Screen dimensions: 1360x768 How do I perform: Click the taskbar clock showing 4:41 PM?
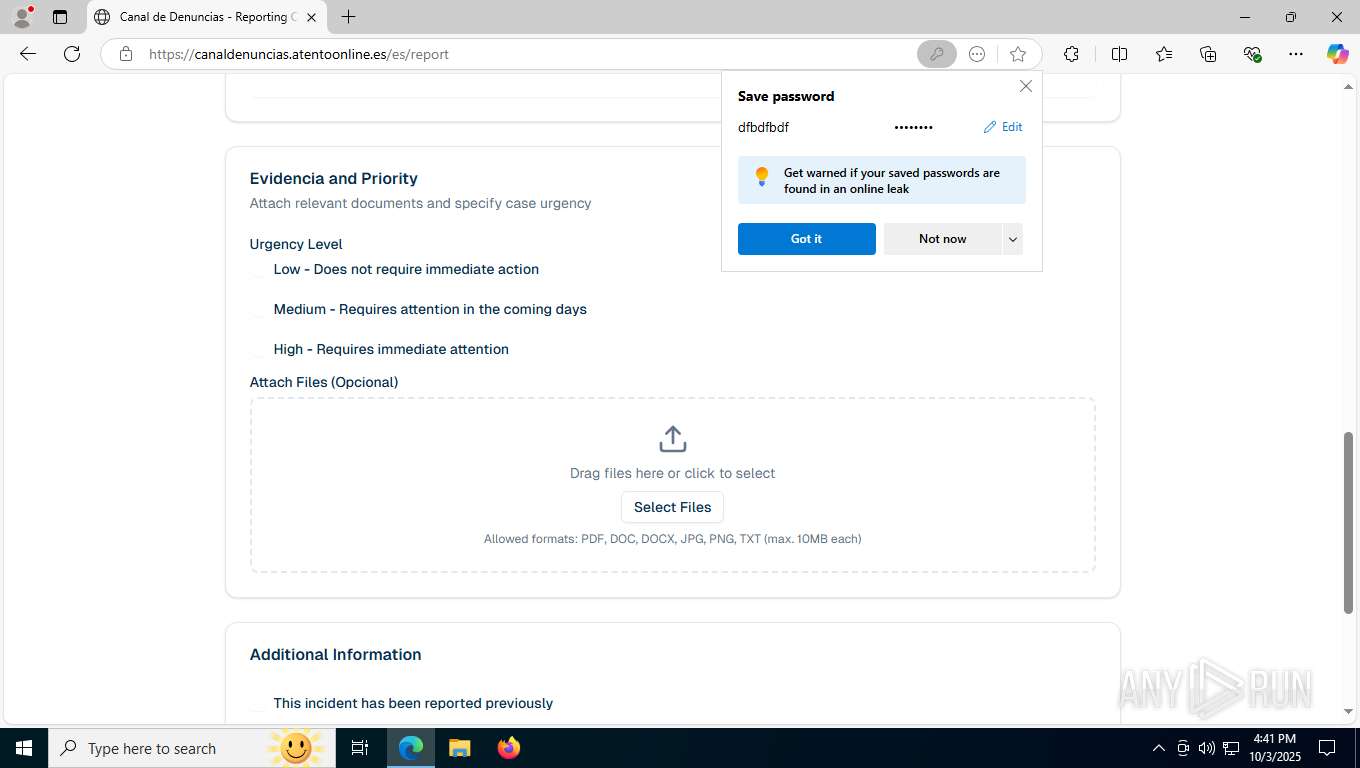(x=1274, y=748)
